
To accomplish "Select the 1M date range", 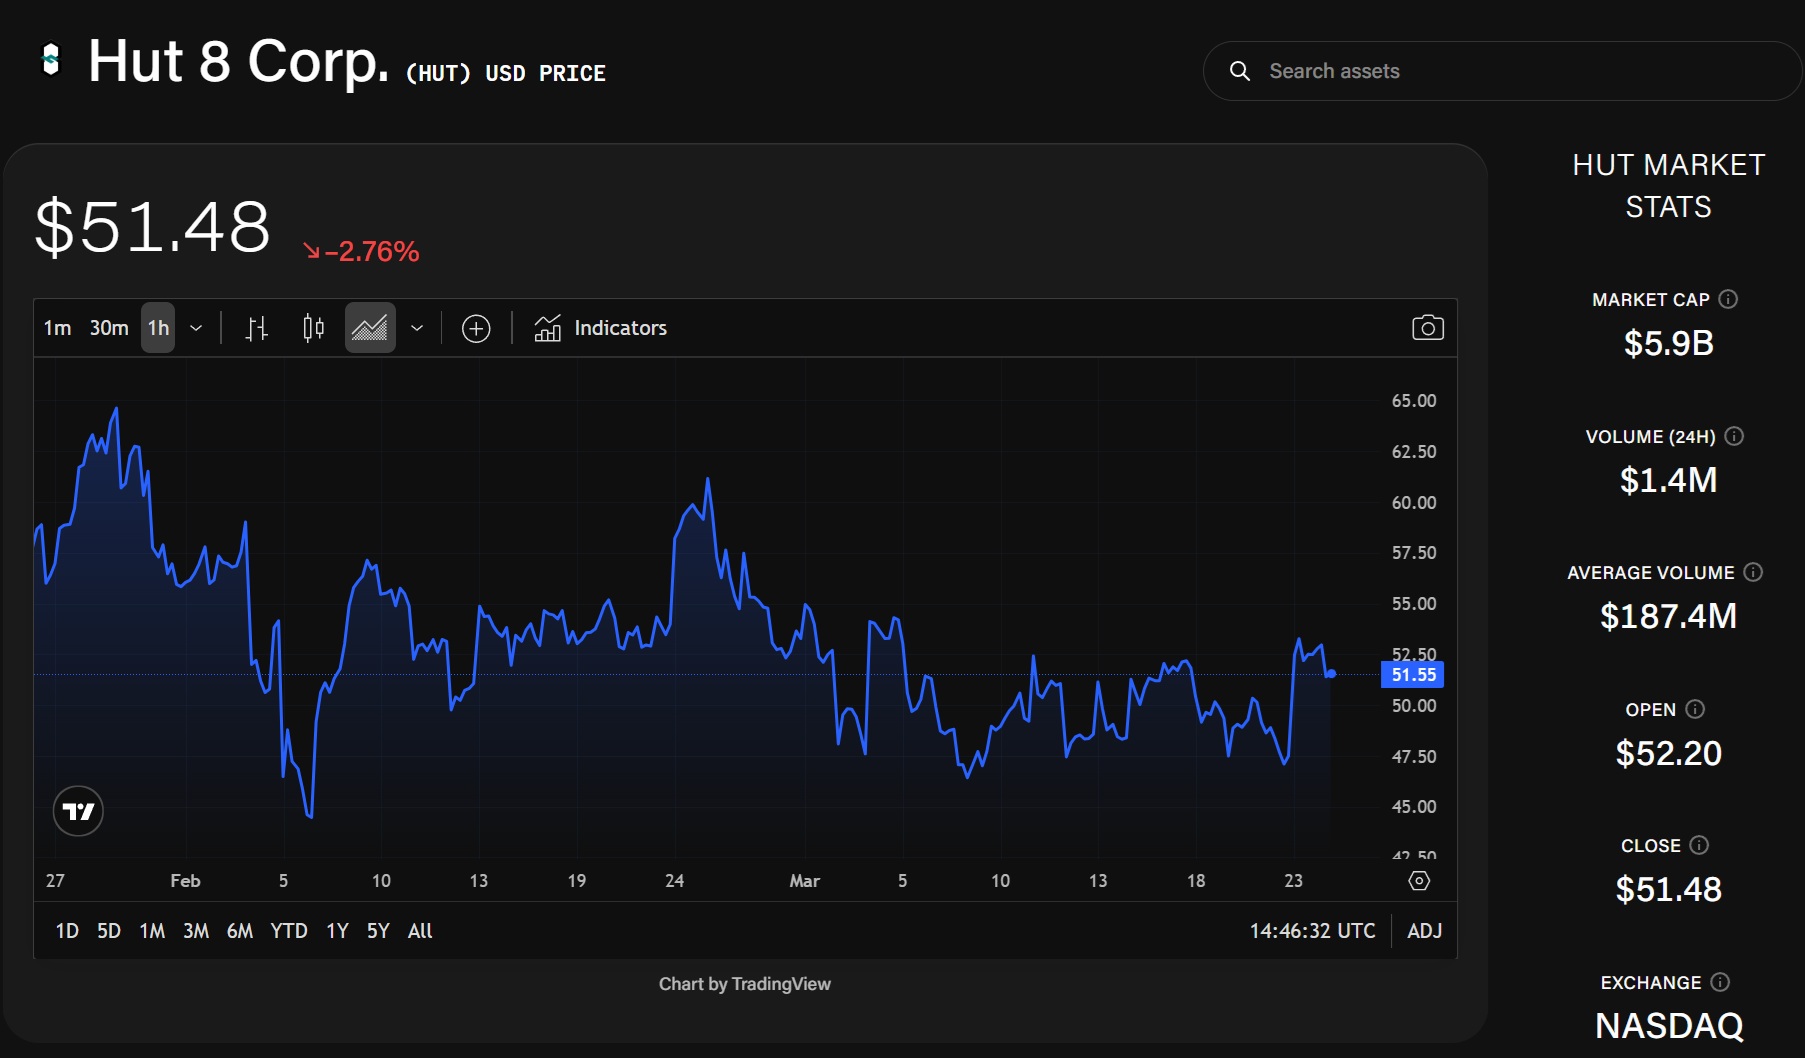I will (152, 931).
